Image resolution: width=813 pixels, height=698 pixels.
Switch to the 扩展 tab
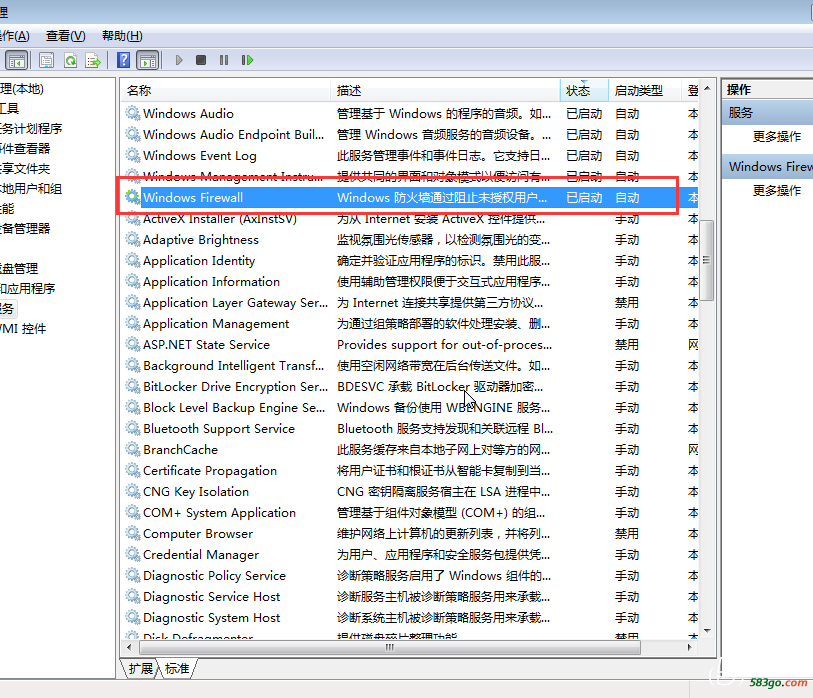pos(141,668)
